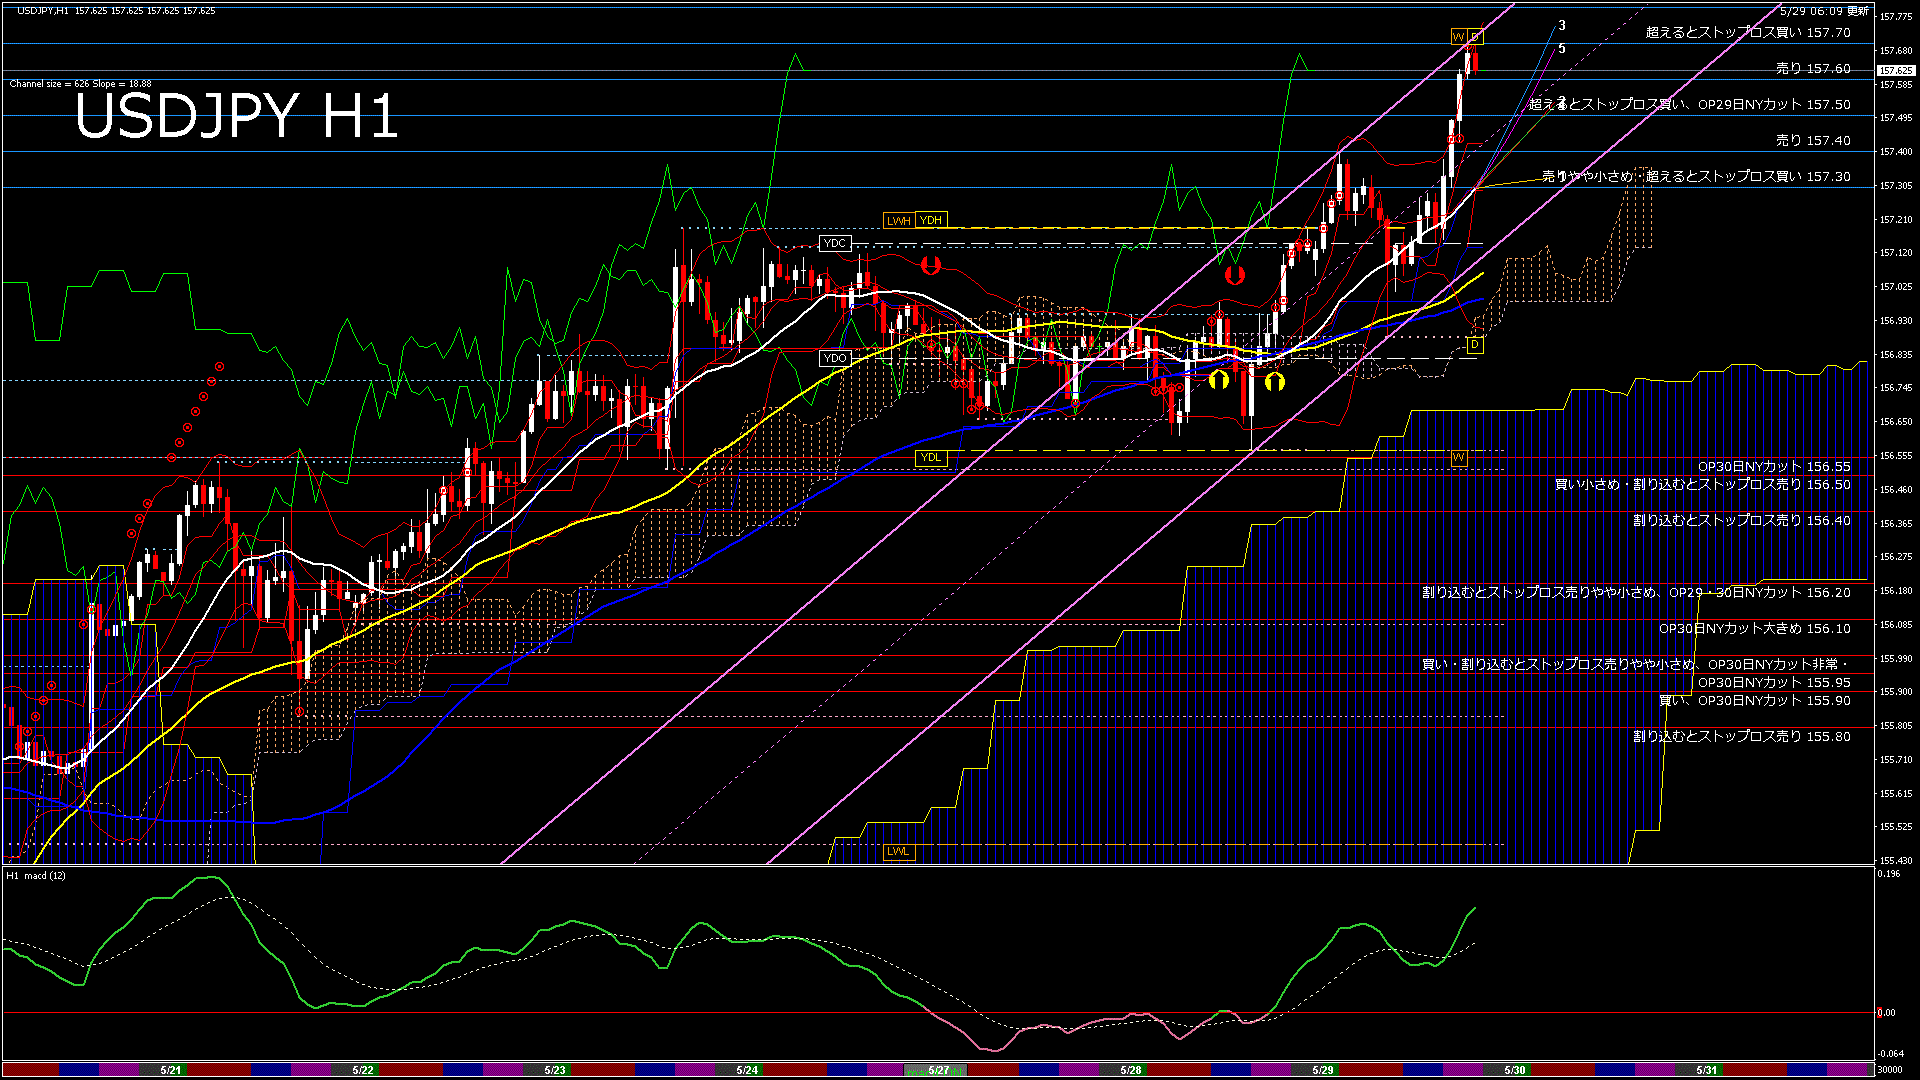Viewport: 1920px width, 1080px height.
Task: Click the '売り 157.40' annotation
Action: 1813,141
